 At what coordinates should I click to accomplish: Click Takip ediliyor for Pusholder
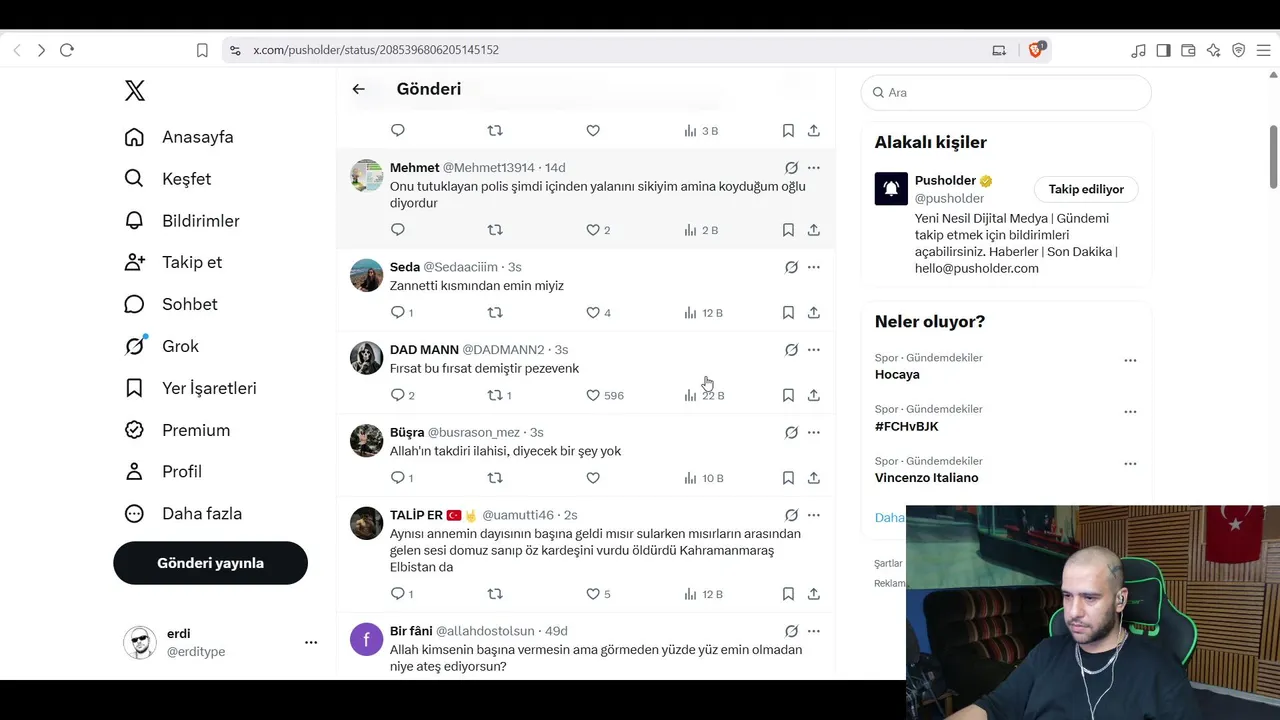[1086, 190]
